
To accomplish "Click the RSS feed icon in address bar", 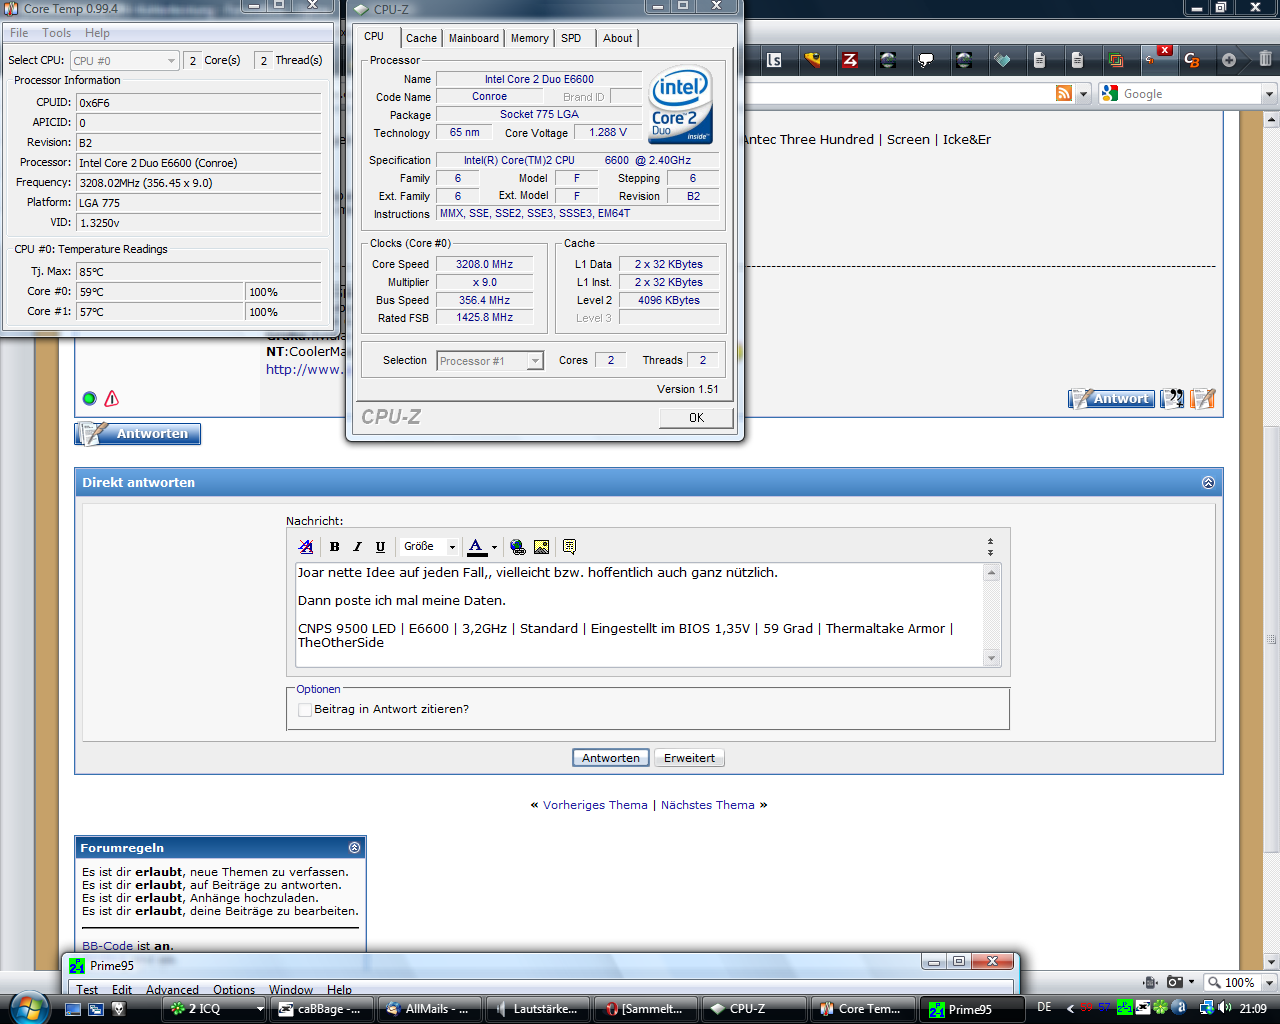I will 1064,93.
